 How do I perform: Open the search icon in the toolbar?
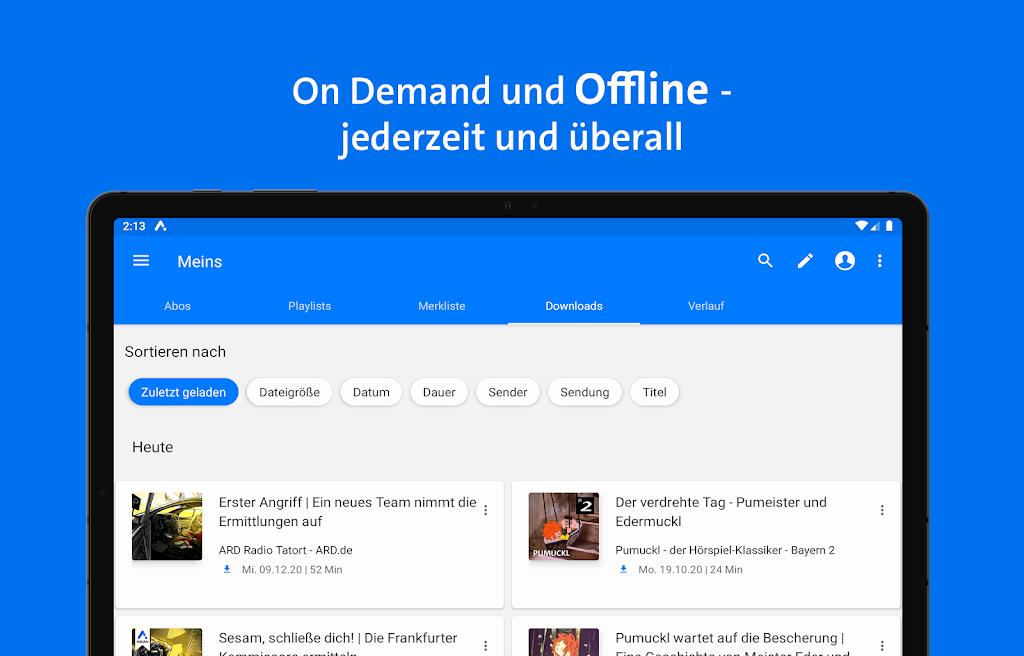tap(765, 261)
